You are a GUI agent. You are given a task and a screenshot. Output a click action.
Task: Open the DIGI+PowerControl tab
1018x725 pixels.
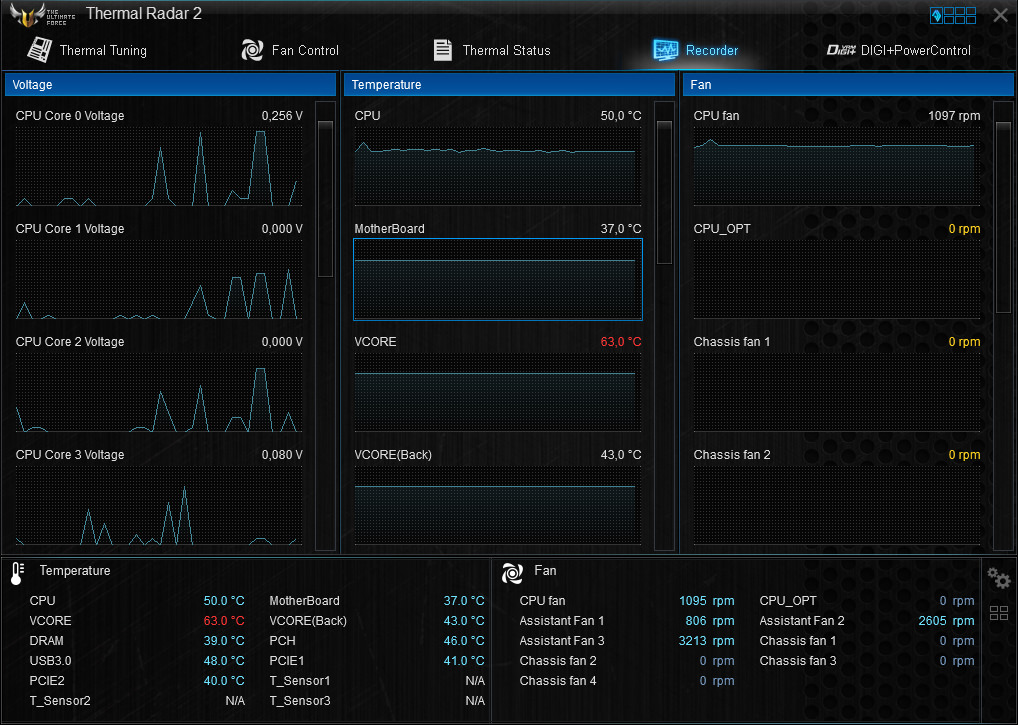899,50
